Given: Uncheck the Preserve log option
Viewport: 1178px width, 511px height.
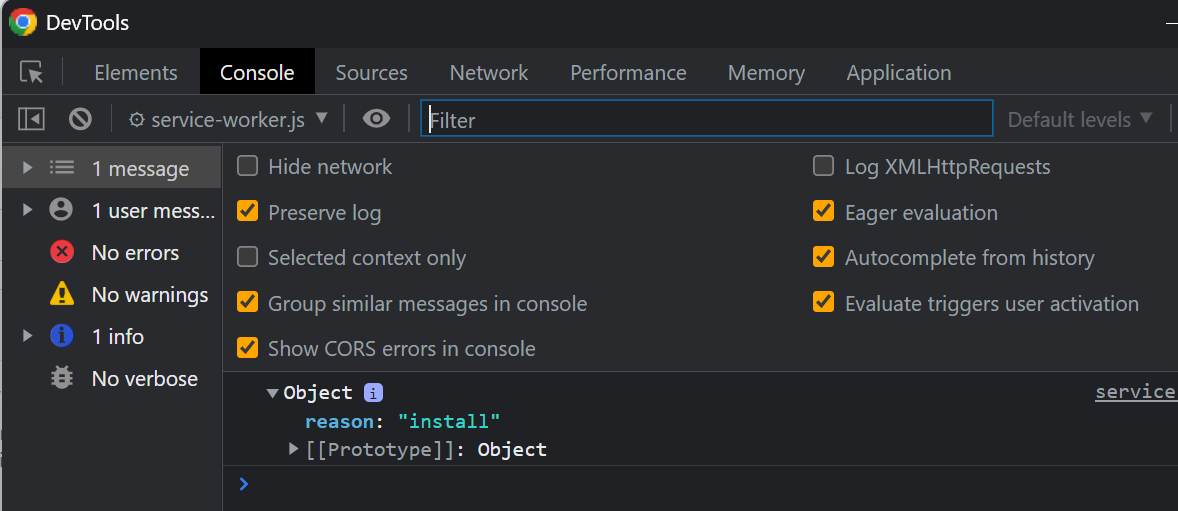Looking at the screenshot, I should (x=248, y=212).
